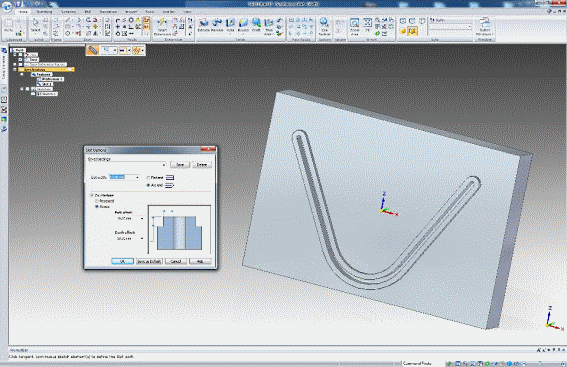Select the Extrude tool in ribbon
The height and width of the screenshot is (367, 567).
point(204,25)
